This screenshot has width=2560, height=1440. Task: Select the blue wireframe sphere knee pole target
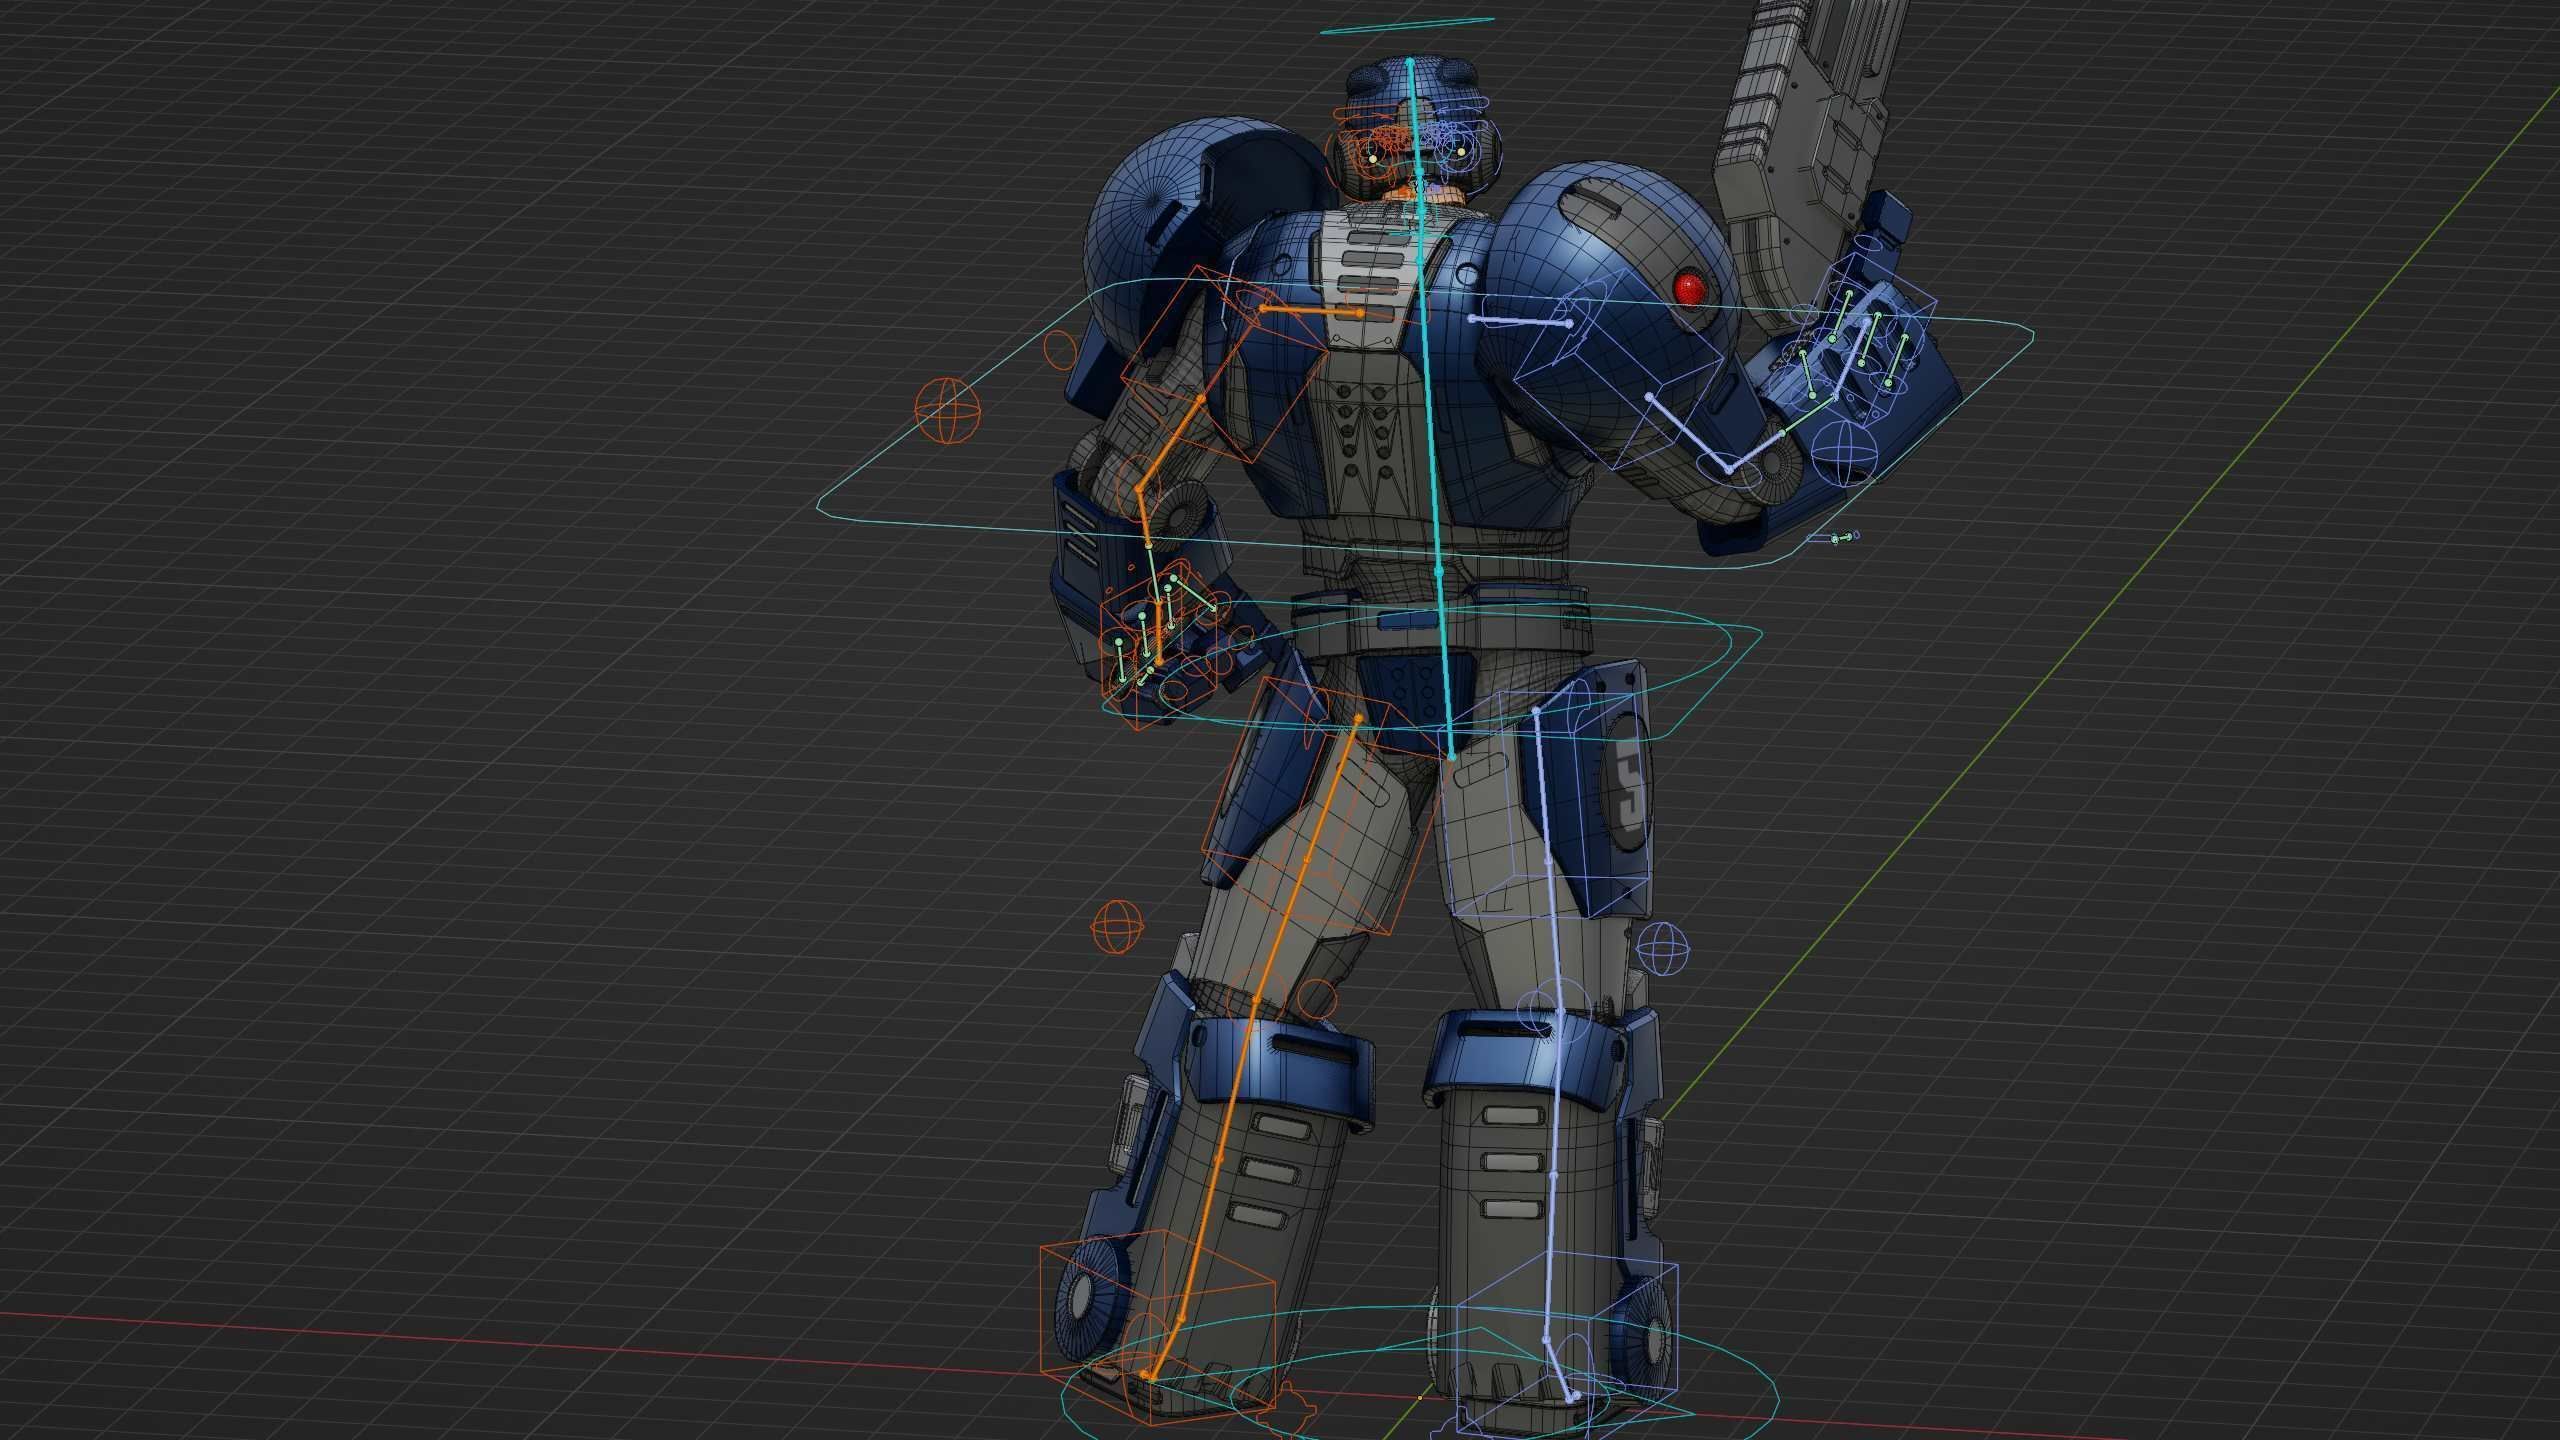pos(1663,947)
